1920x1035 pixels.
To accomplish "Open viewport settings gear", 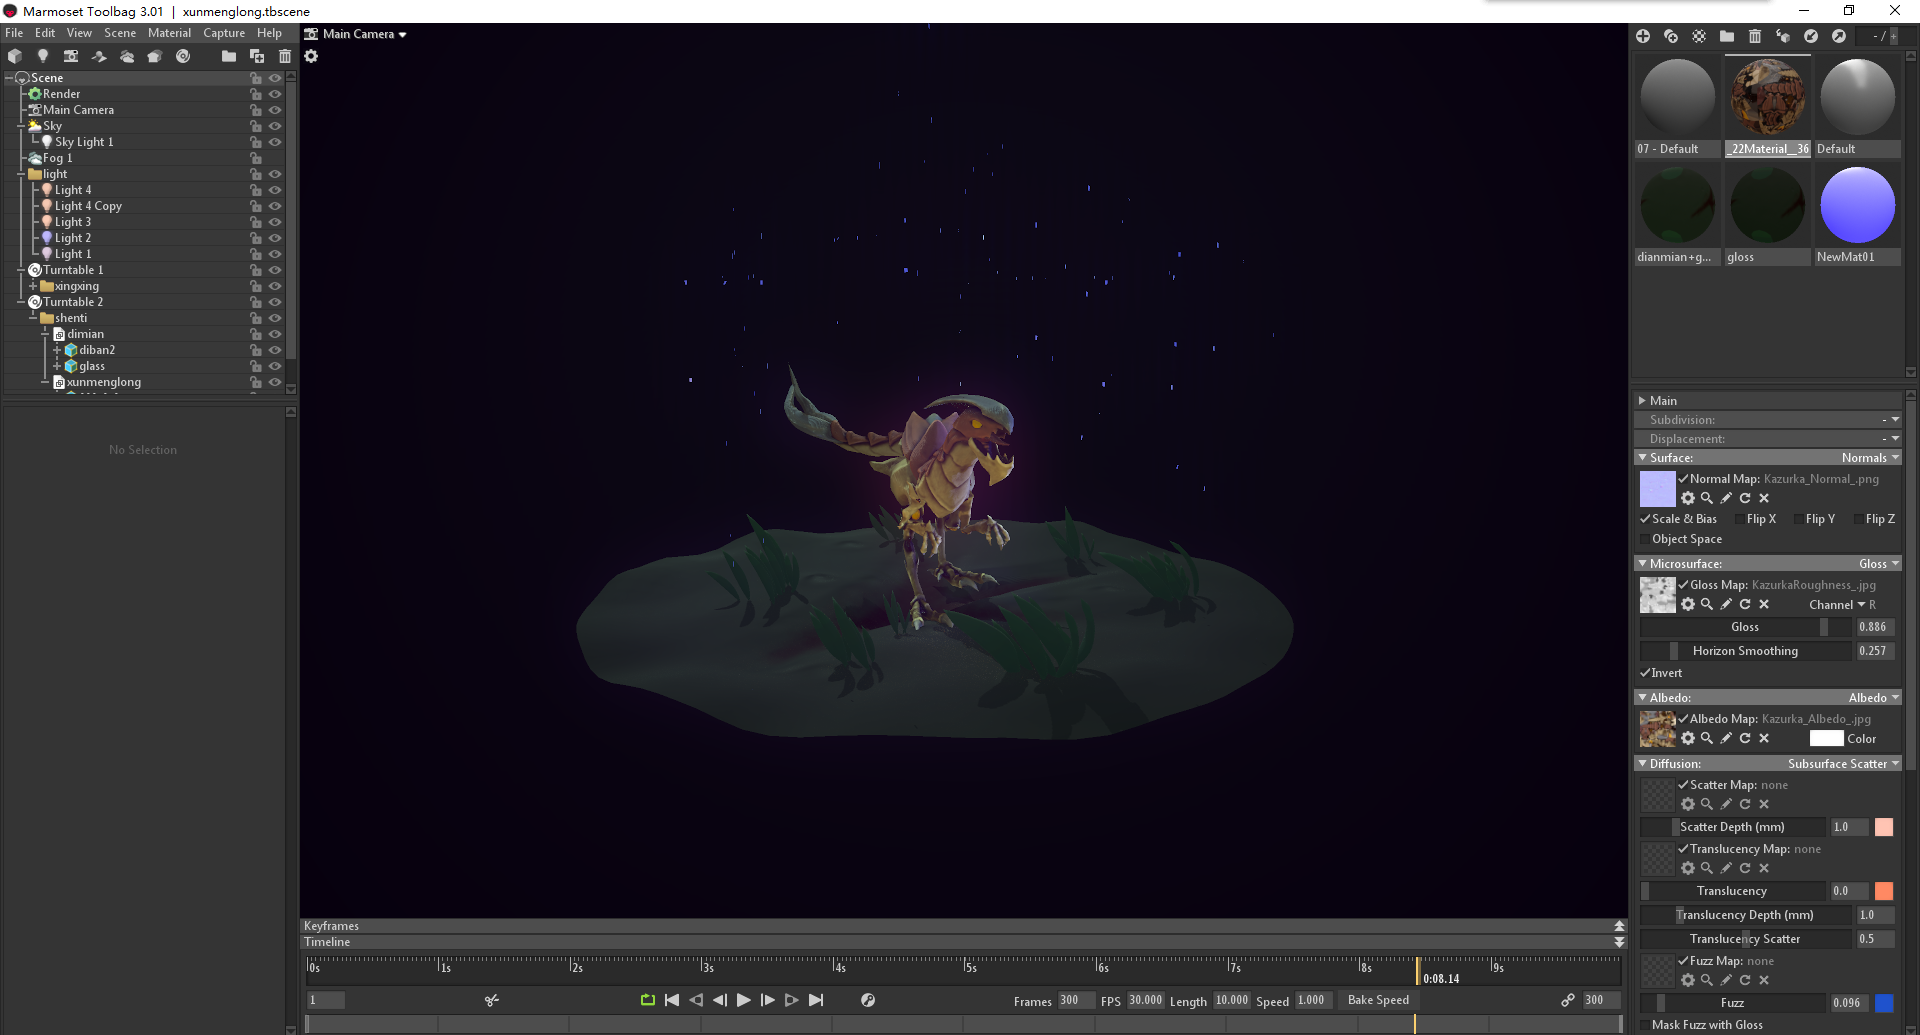I will click(x=311, y=56).
